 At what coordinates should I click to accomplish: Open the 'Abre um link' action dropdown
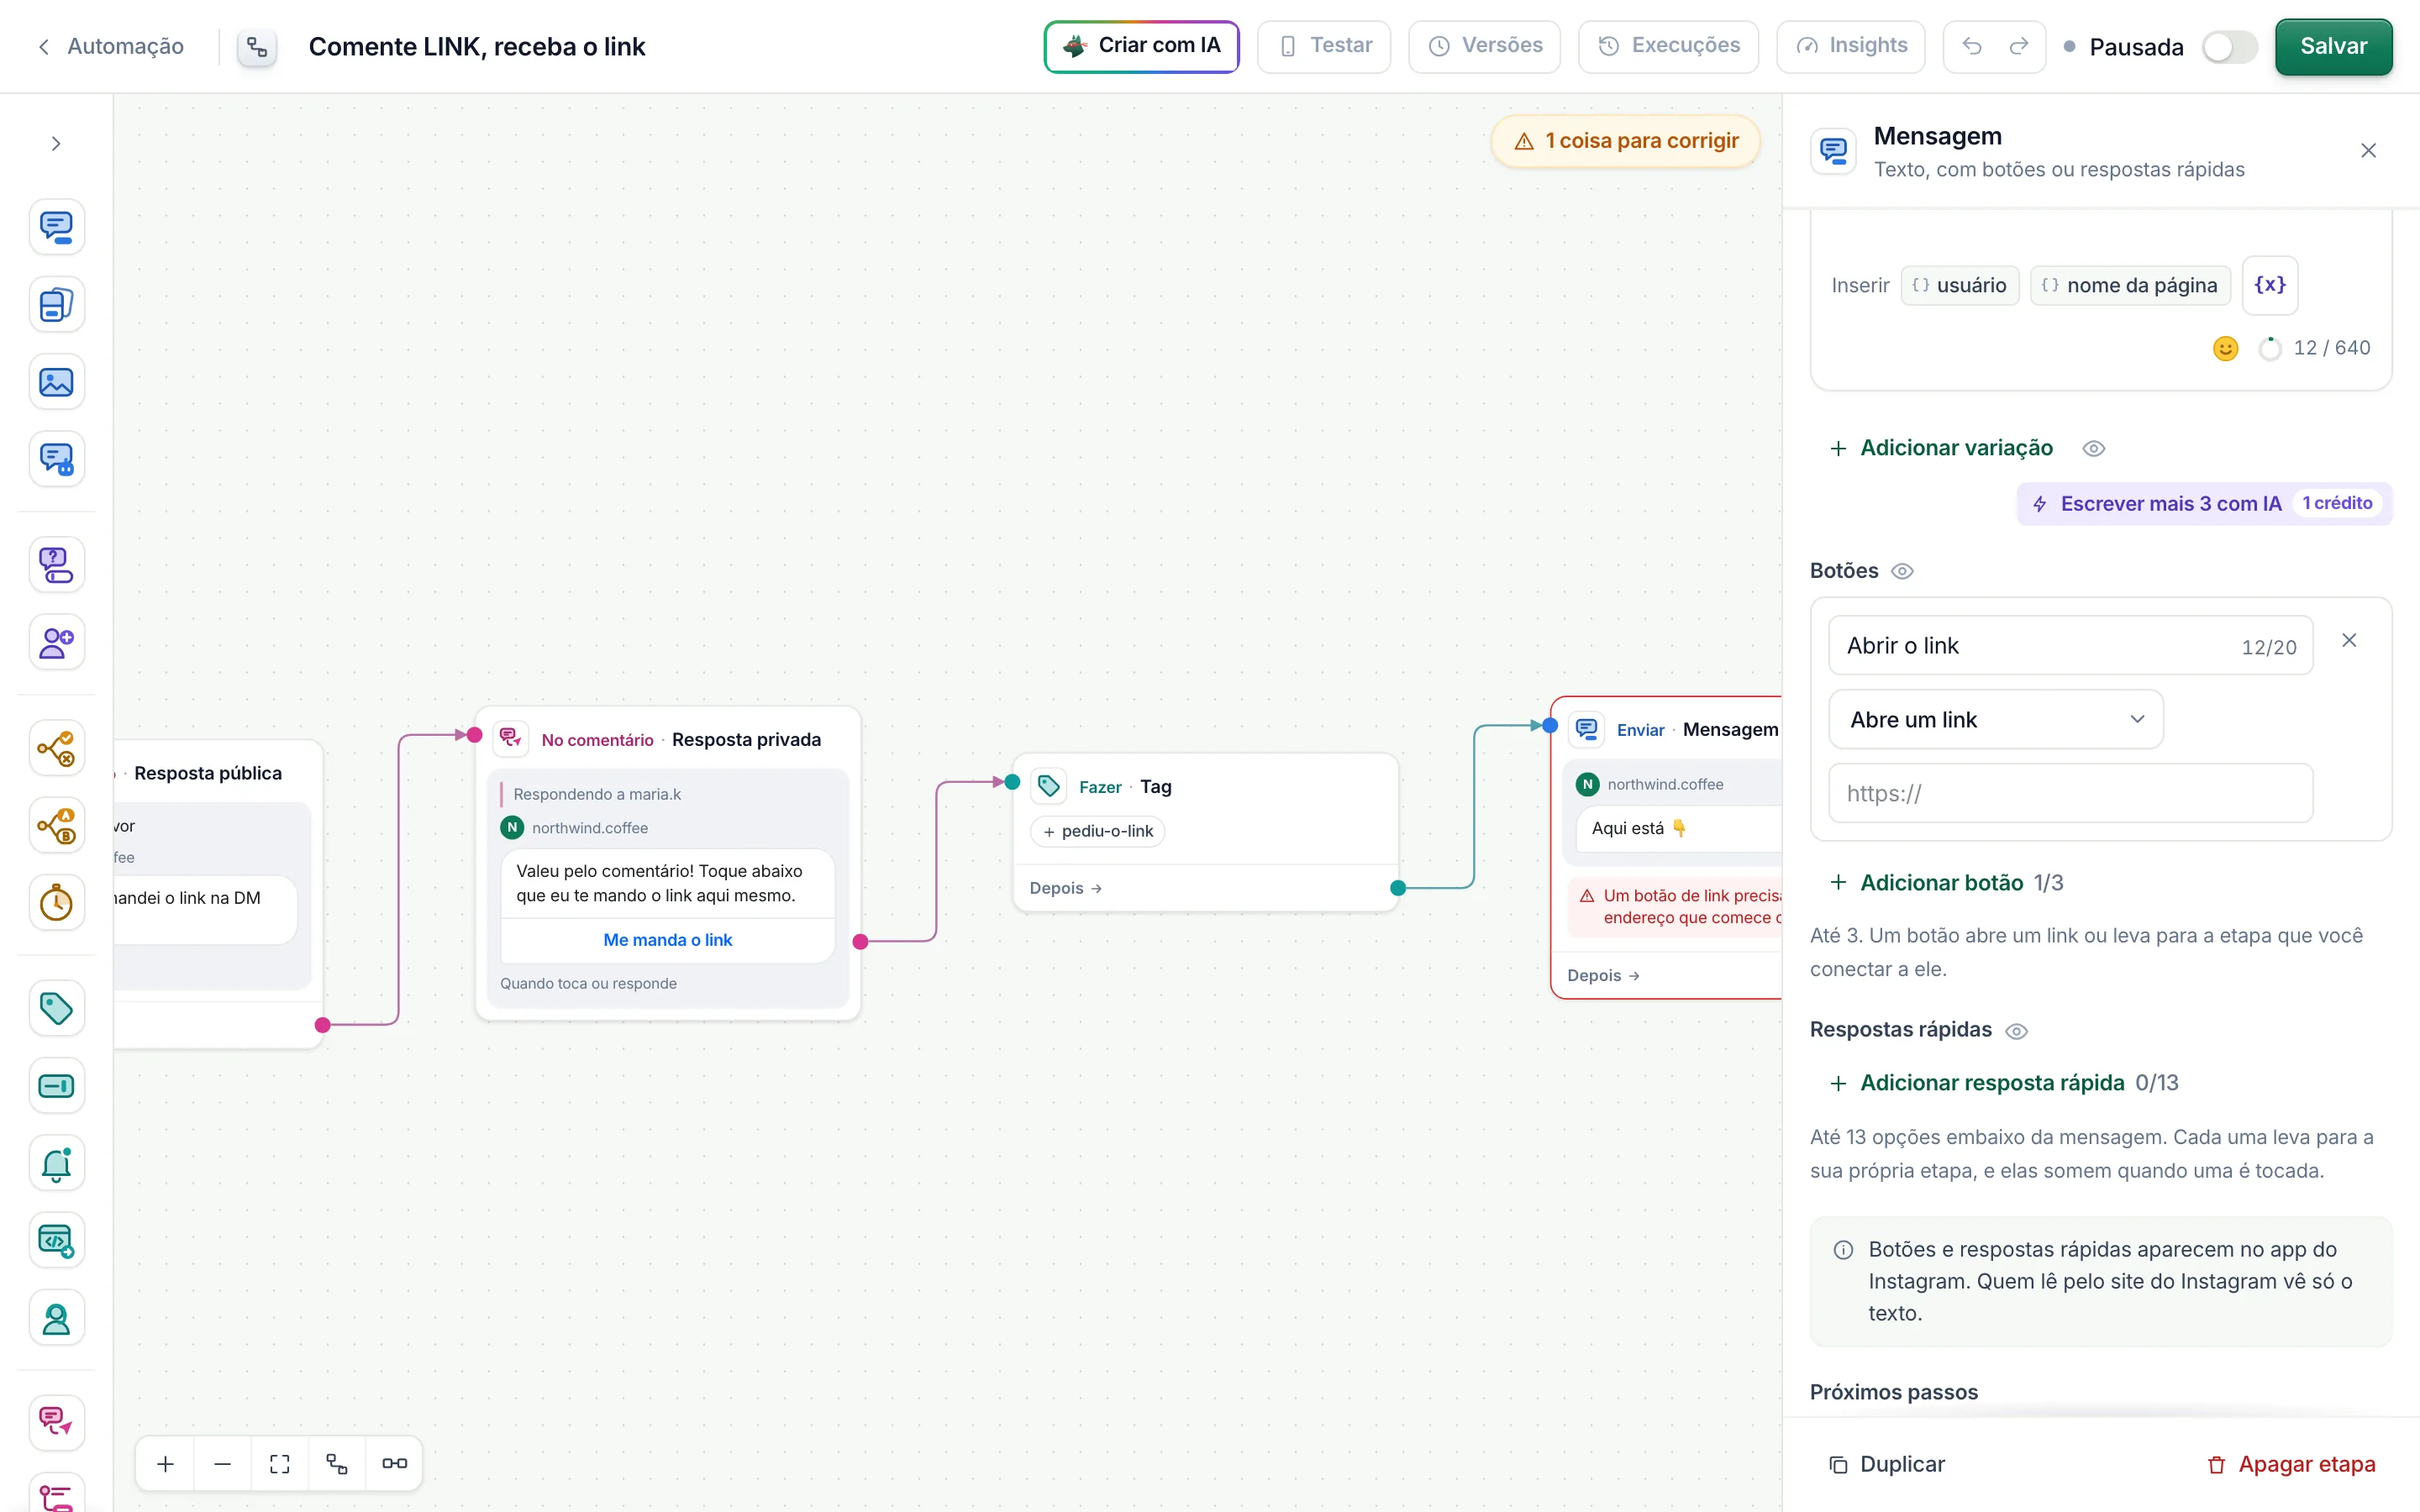1996,719
